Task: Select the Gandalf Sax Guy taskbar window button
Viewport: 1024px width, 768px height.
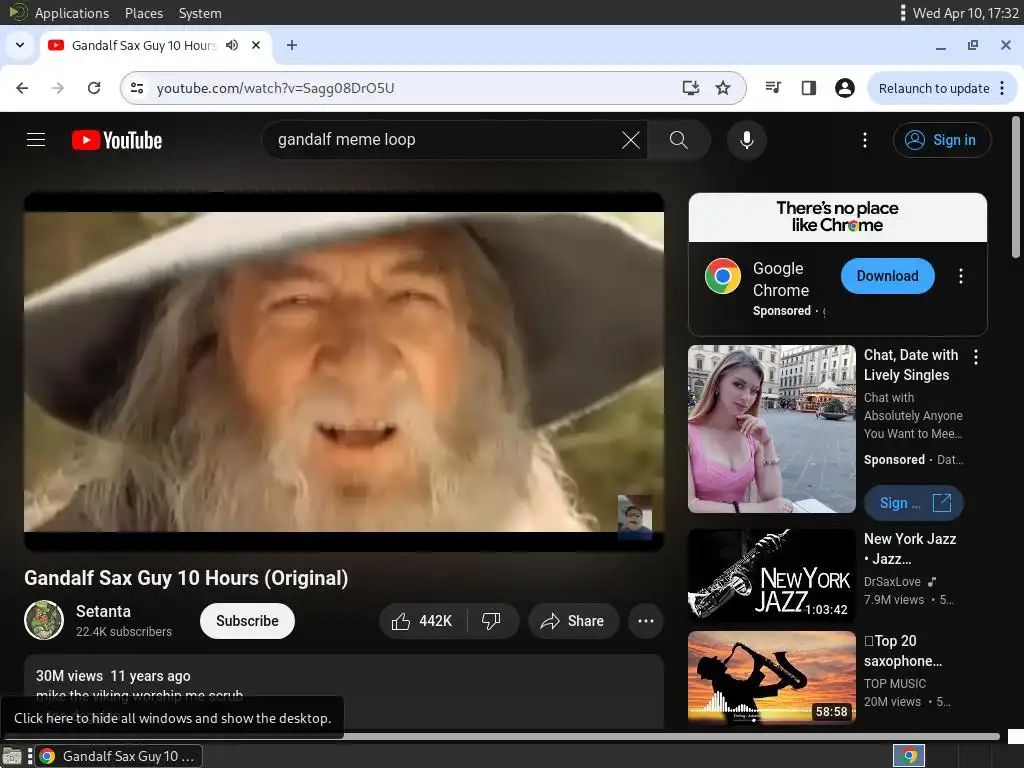Action: (118, 756)
